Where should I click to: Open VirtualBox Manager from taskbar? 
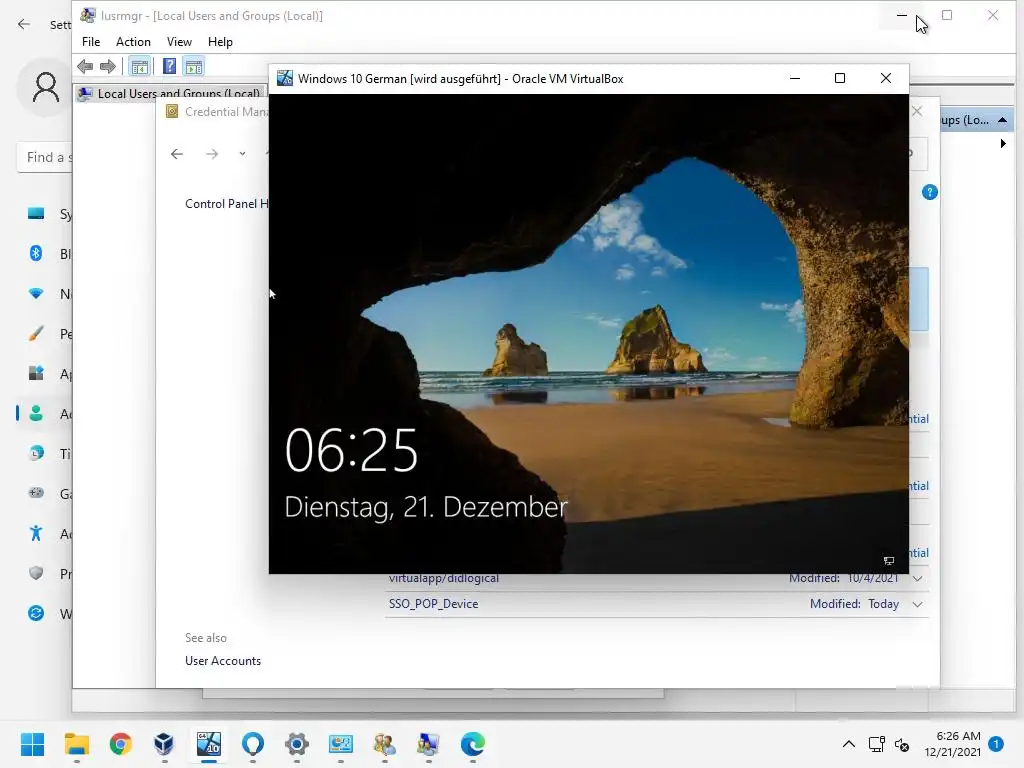(x=164, y=744)
